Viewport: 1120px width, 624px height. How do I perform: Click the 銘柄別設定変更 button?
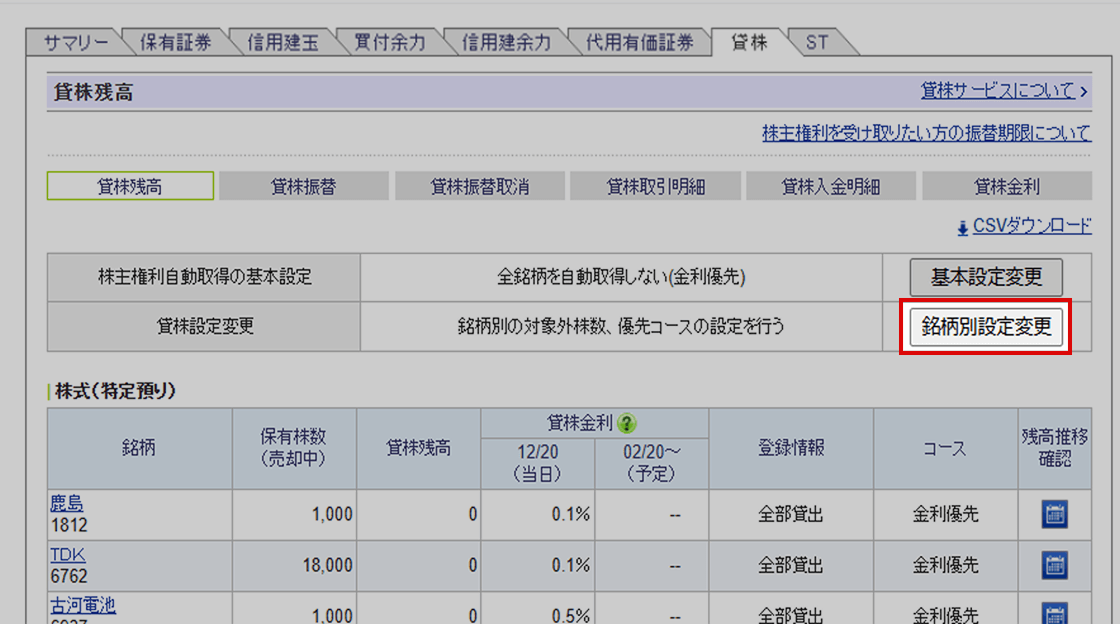tap(986, 327)
